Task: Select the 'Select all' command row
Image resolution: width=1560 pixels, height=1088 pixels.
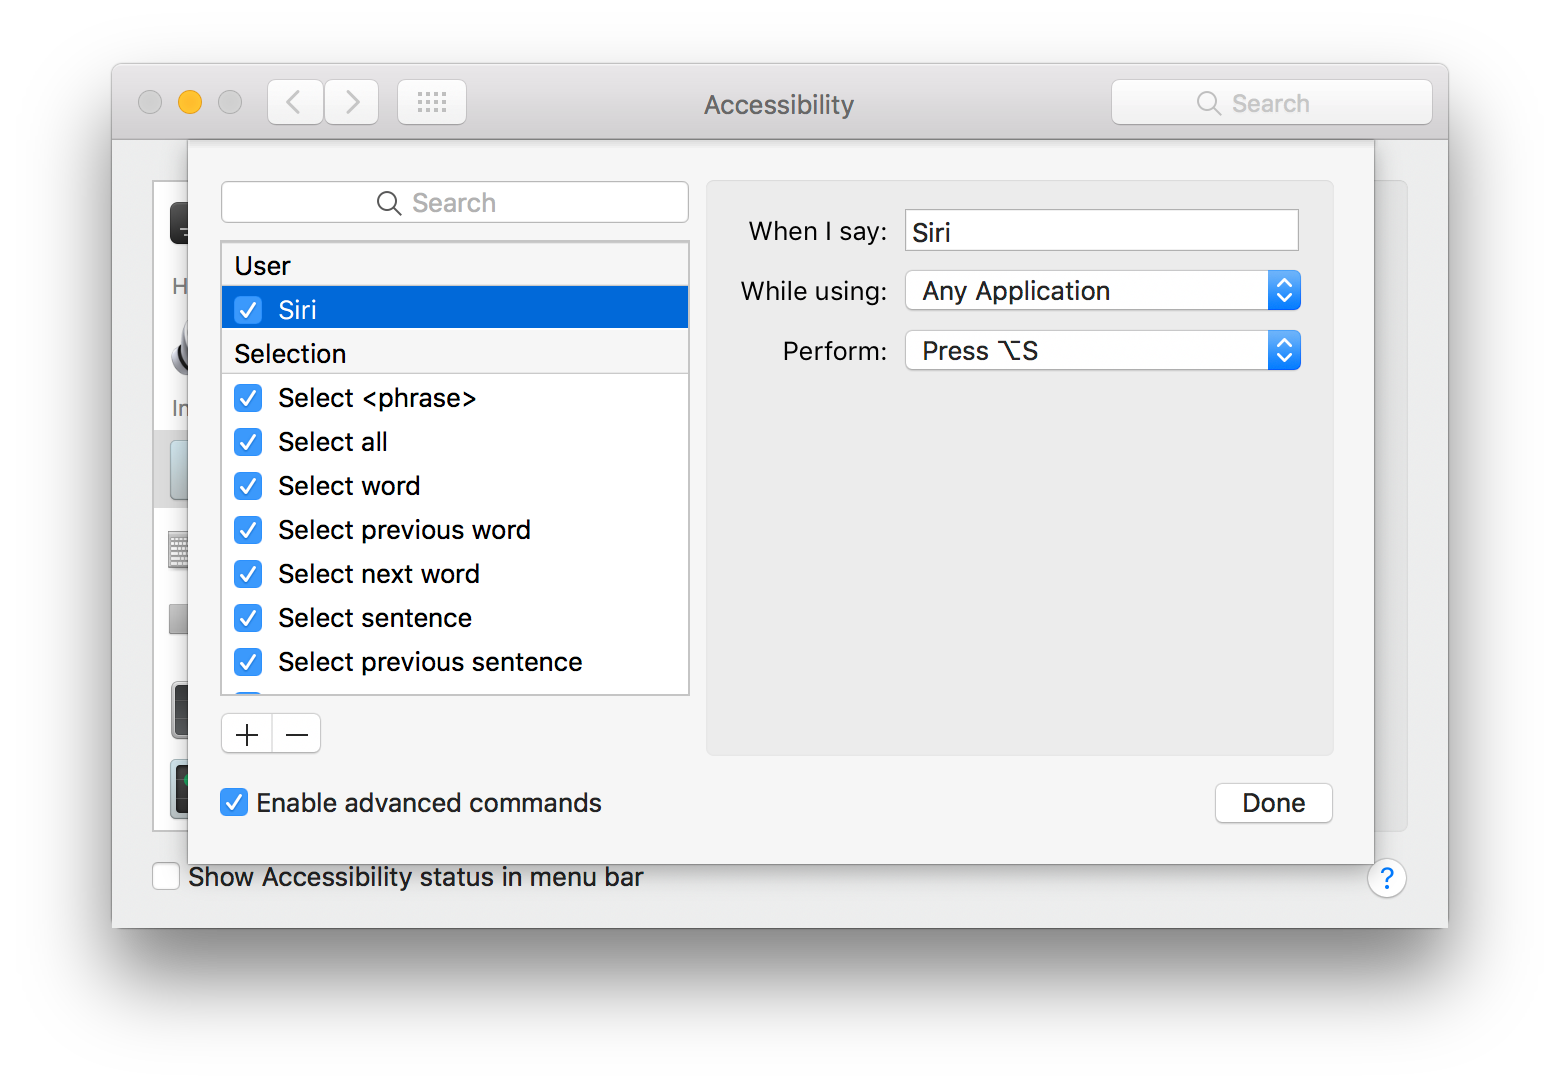Action: pyautogui.click(x=455, y=442)
